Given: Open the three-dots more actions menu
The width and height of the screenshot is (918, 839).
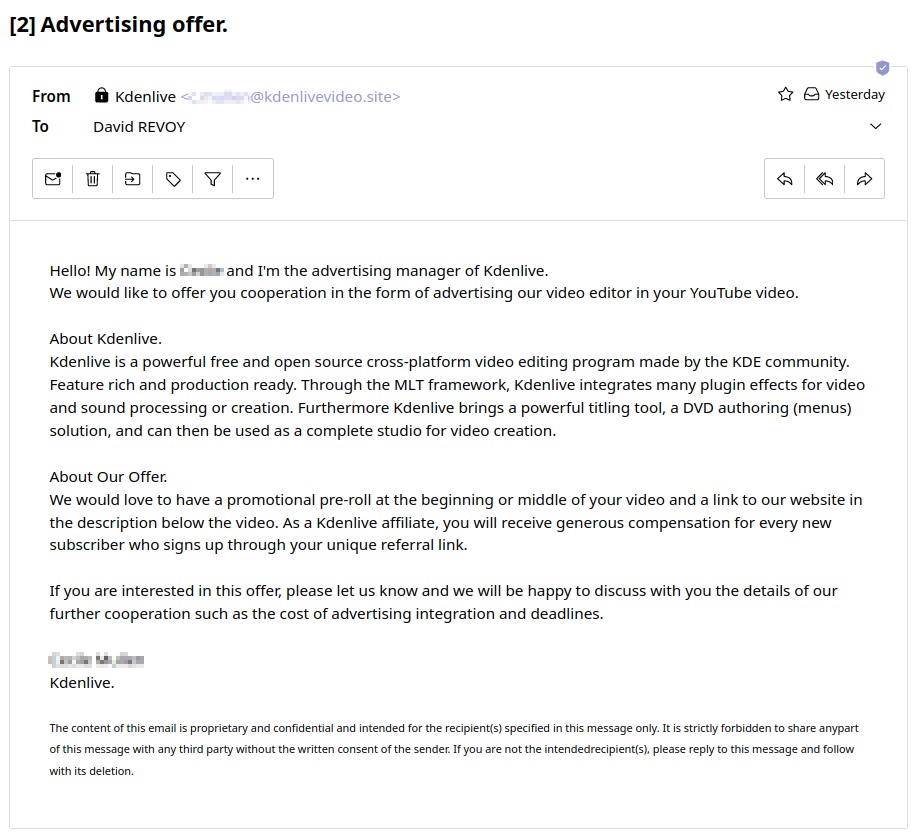Looking at the screenshot, I should click(253, 179).
